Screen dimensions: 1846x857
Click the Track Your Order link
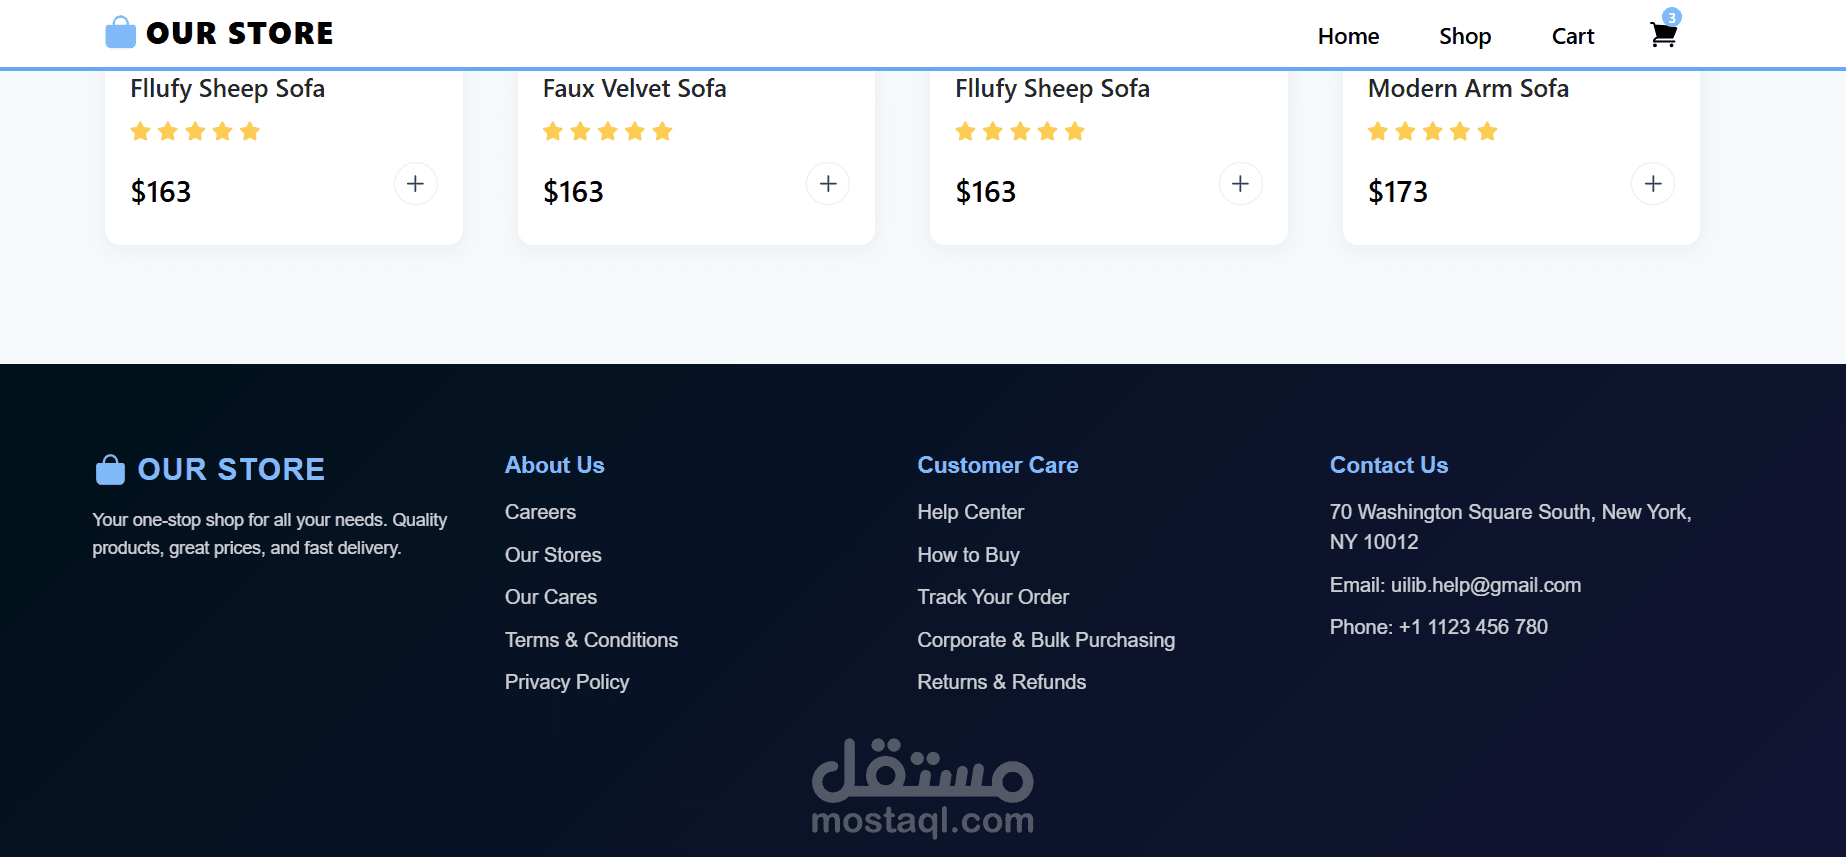click(993, 597)
